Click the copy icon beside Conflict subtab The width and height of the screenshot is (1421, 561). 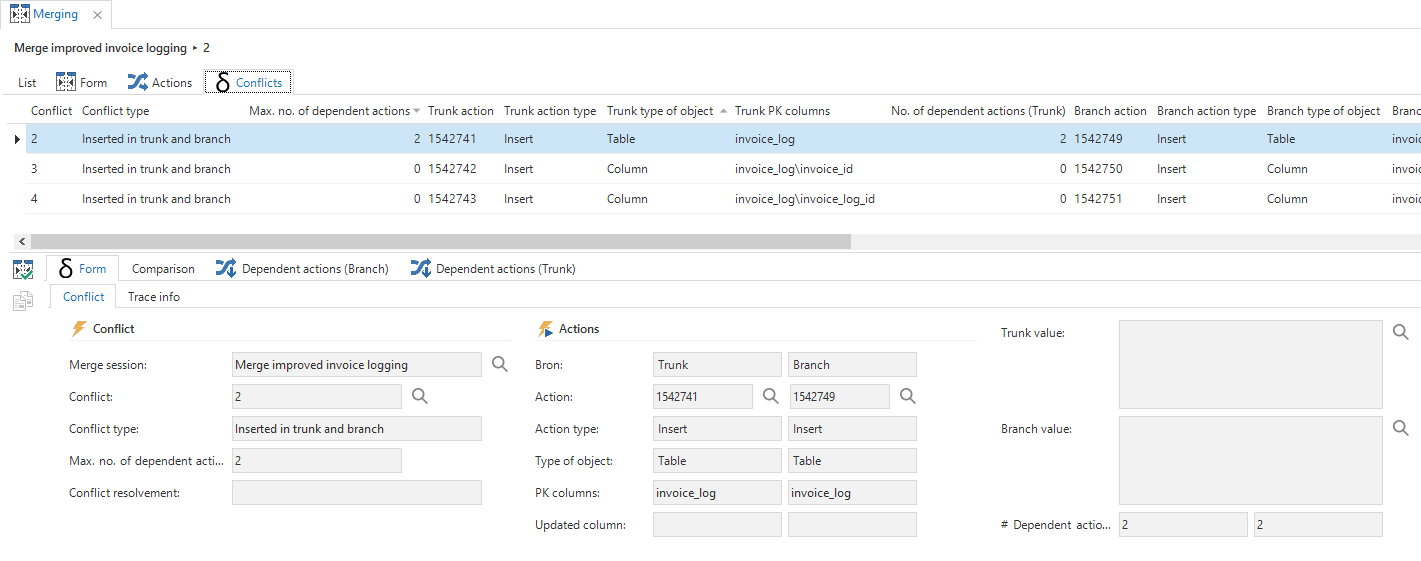coord(23,300)
